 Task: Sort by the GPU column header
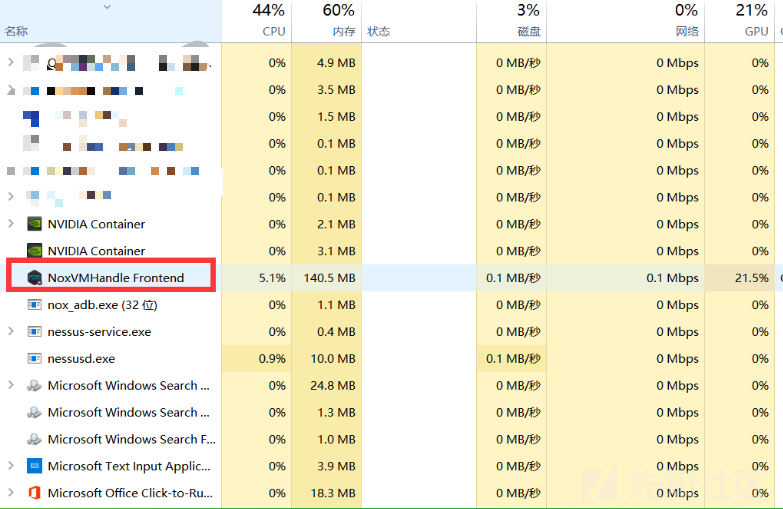[750, 21]
